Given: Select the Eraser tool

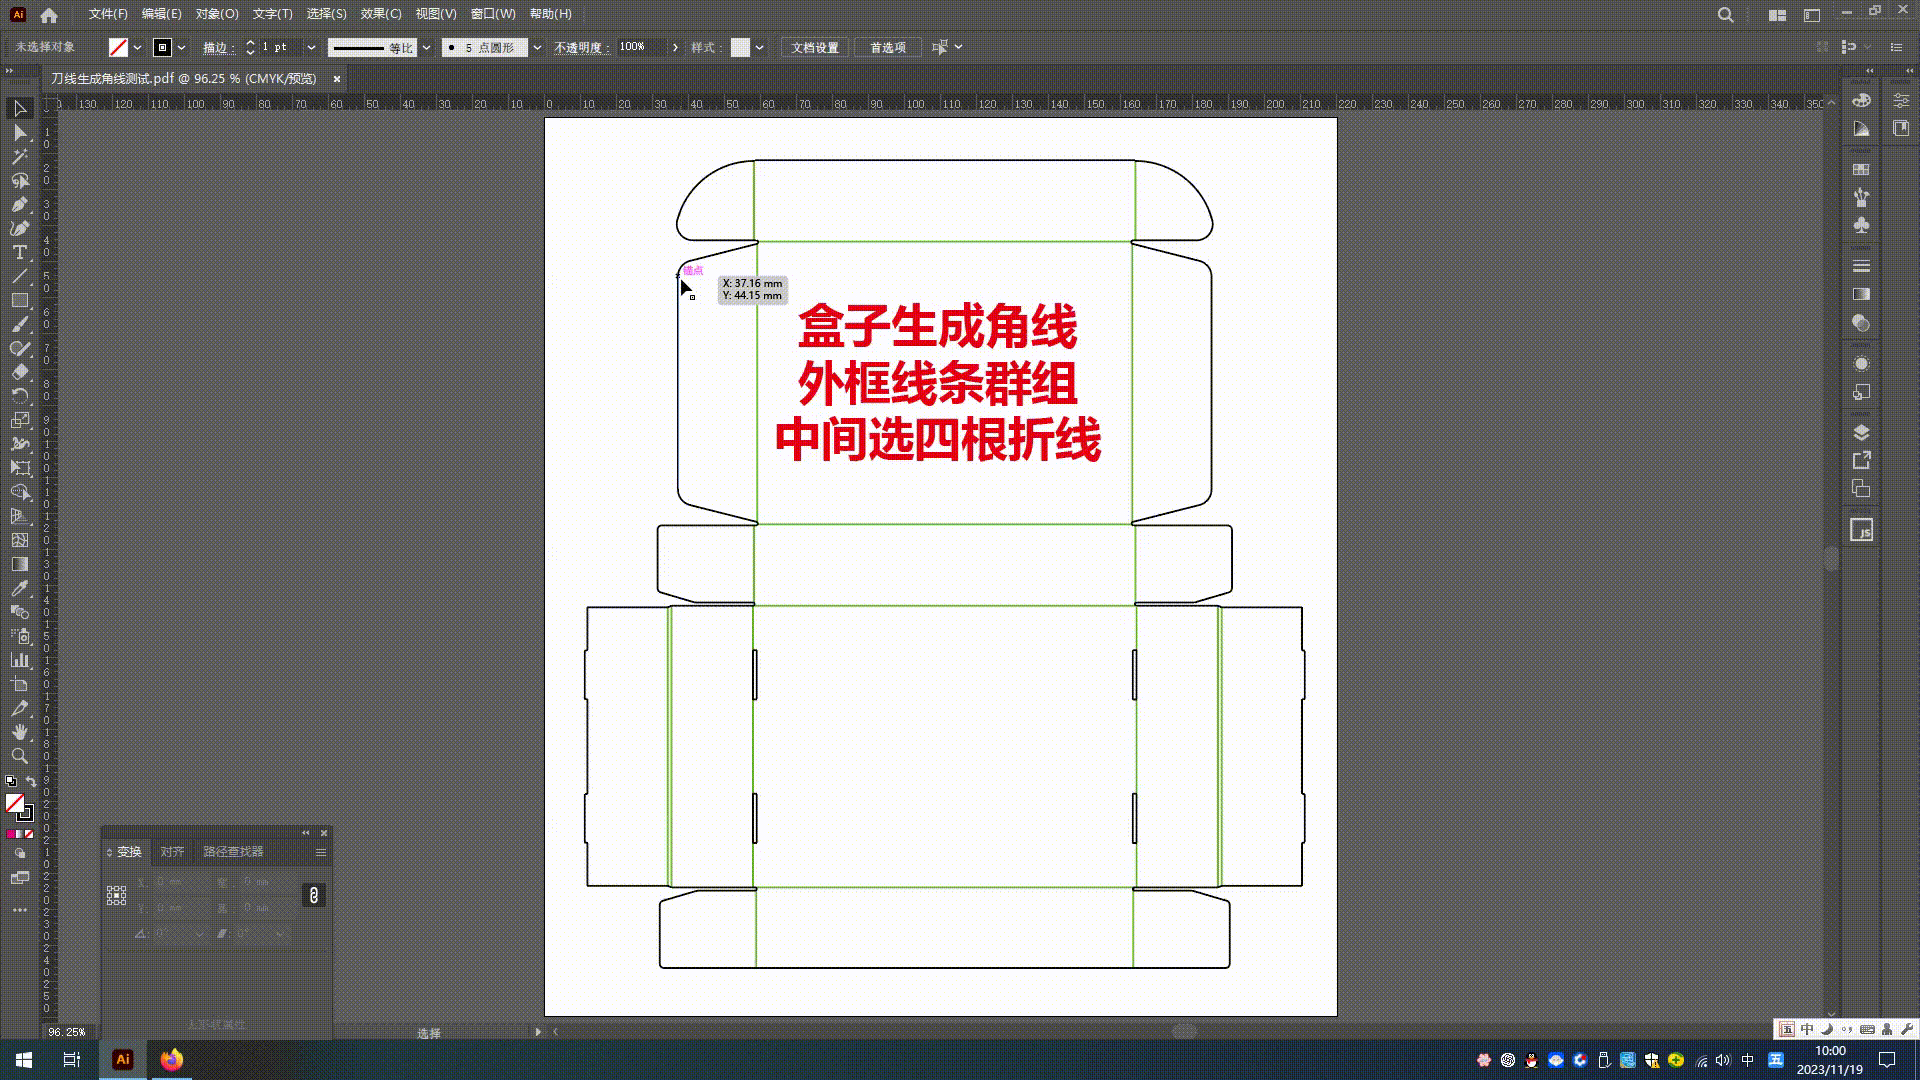Looking at the screenshot, I should coord(20,372).
